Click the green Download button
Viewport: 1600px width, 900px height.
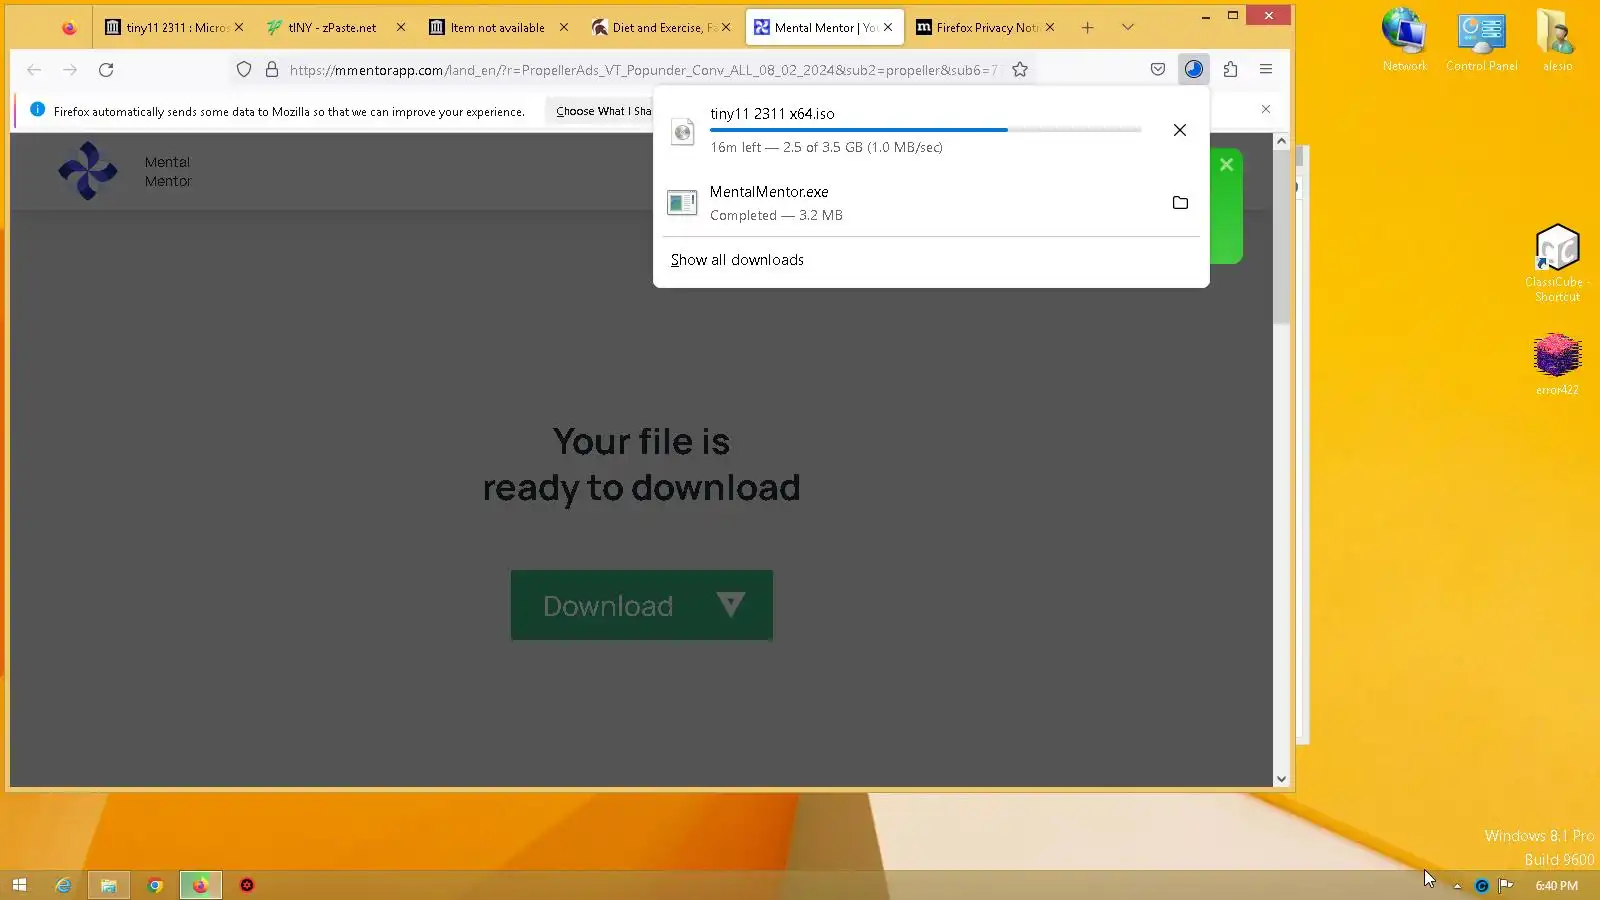[642, 605]
